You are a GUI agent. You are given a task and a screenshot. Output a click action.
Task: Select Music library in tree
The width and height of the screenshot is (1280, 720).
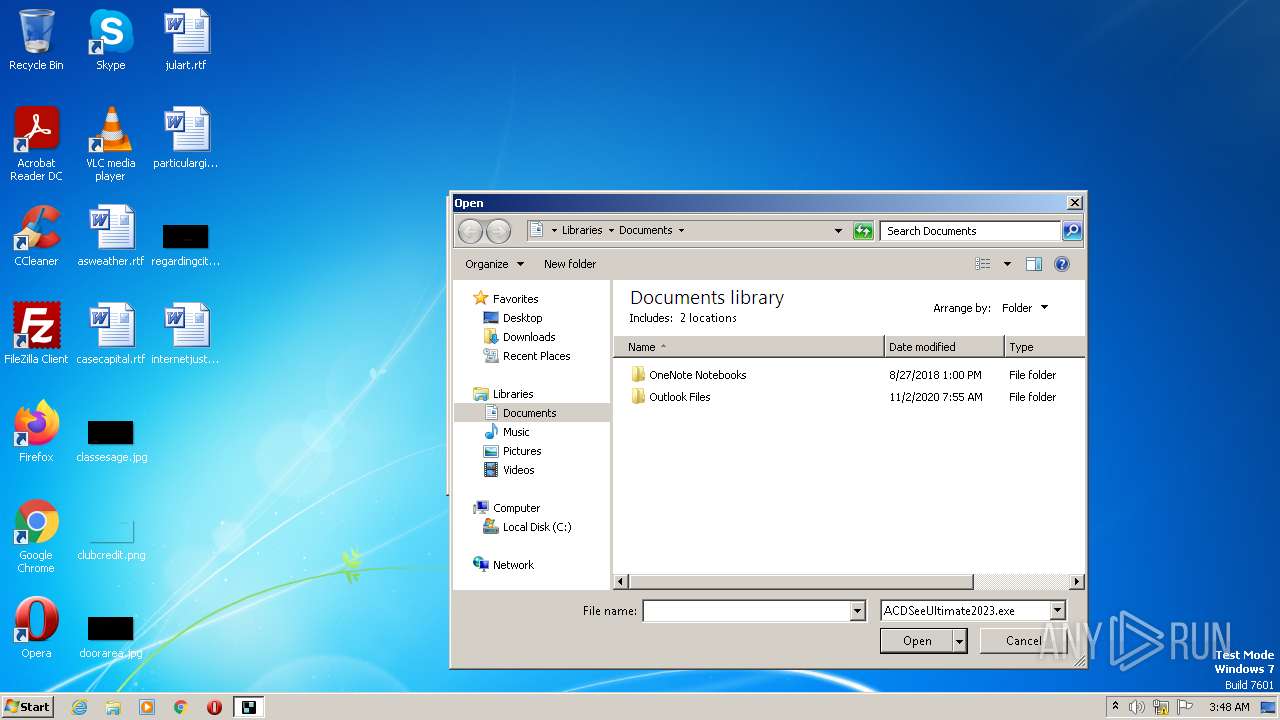507,432
